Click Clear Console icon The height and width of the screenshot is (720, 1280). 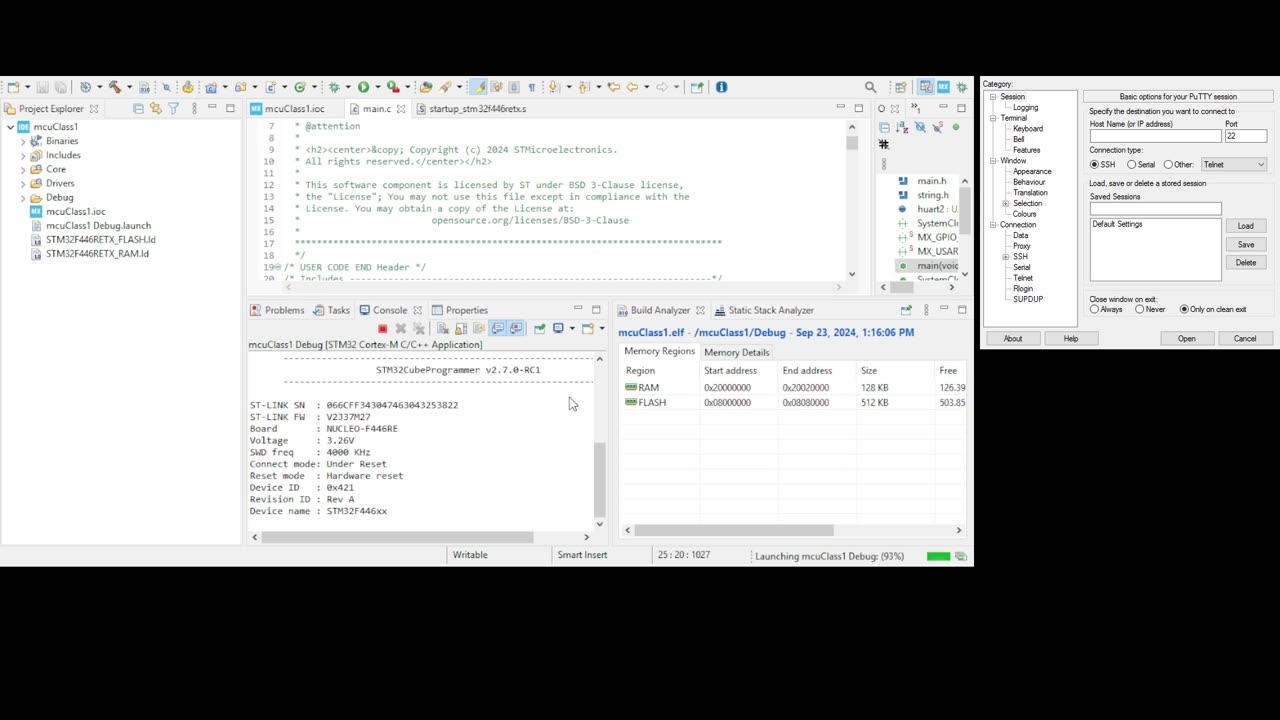pyautogui.click(x=443, y=328)
